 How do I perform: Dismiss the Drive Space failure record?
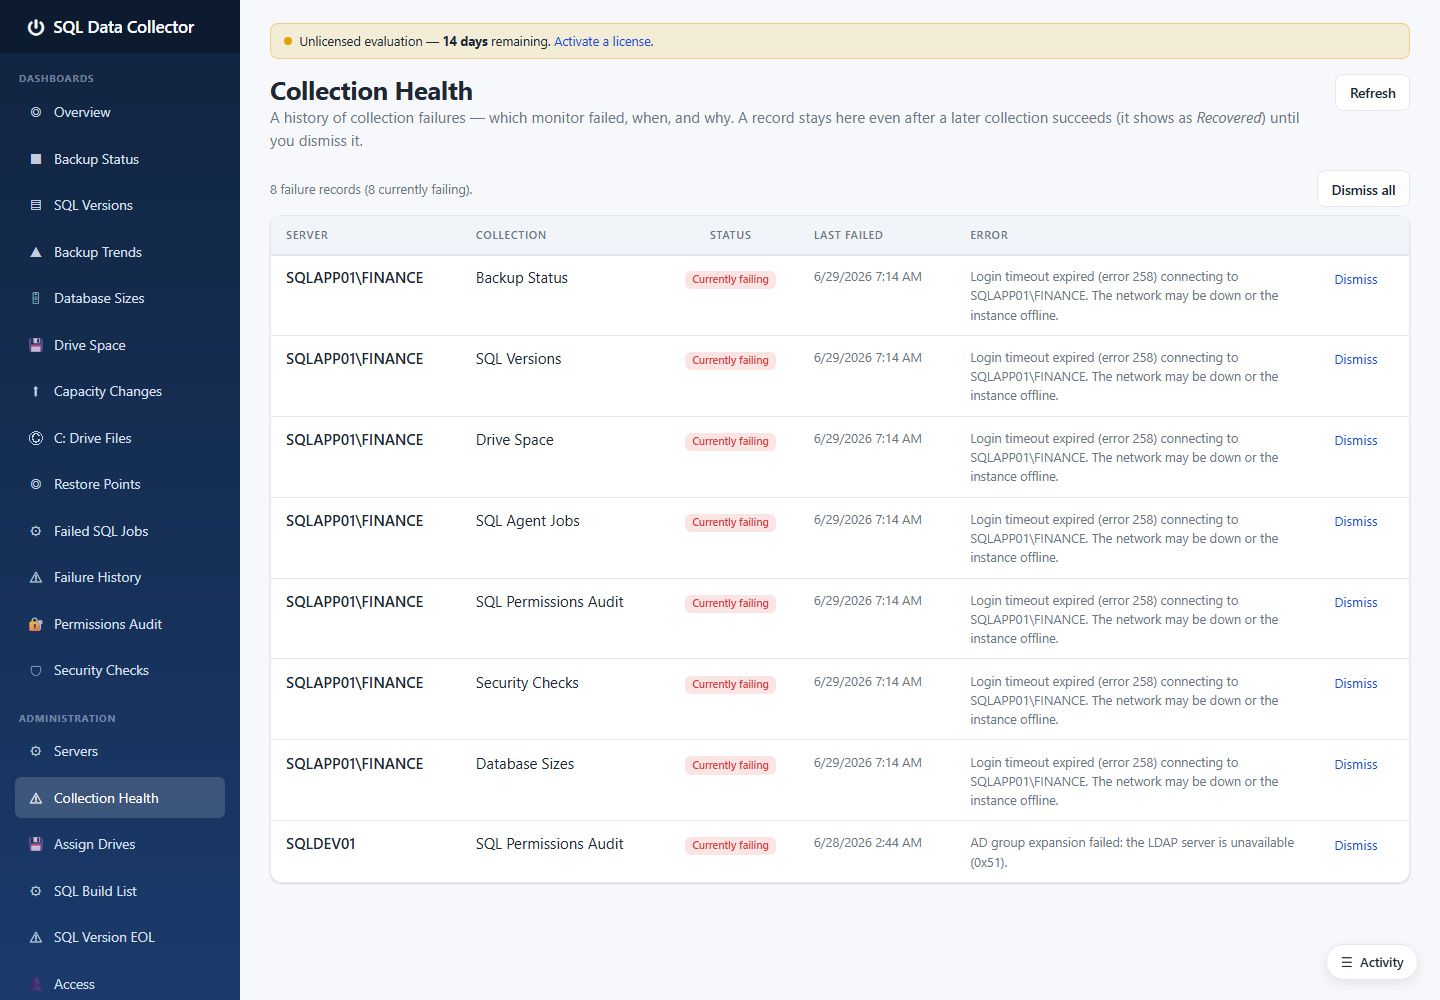pos(1356,440)
